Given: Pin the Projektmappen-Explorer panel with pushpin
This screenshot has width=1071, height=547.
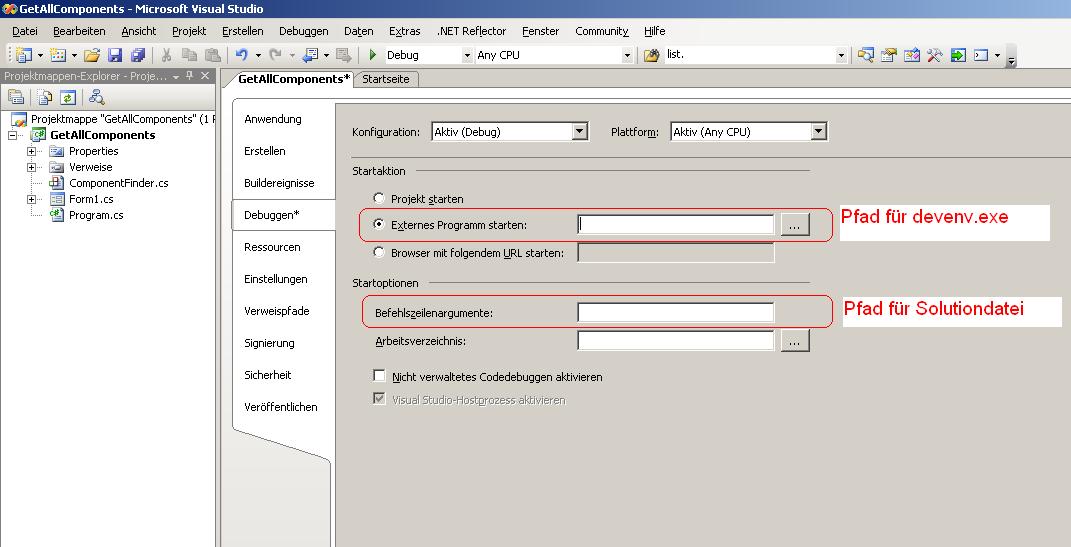Looking at the screenshot, I should click(x=190, y=76).
